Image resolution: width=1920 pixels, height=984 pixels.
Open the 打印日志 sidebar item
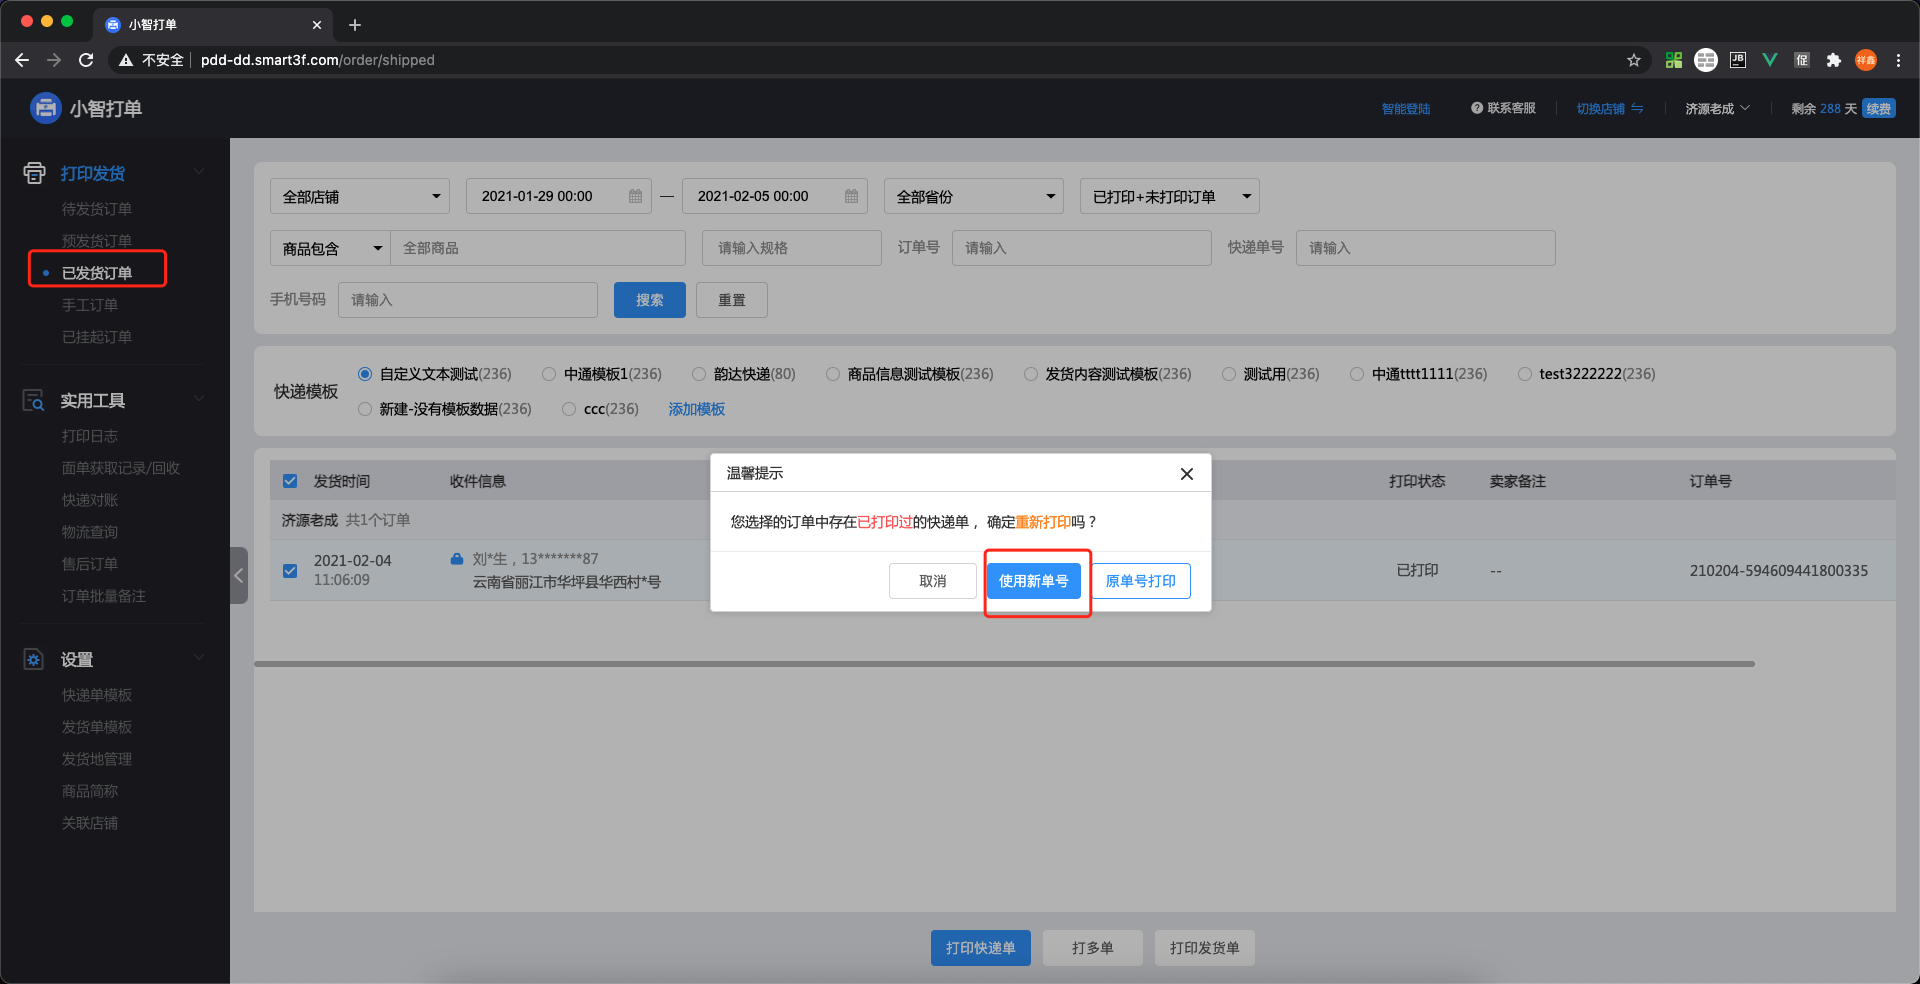[90, 436]
